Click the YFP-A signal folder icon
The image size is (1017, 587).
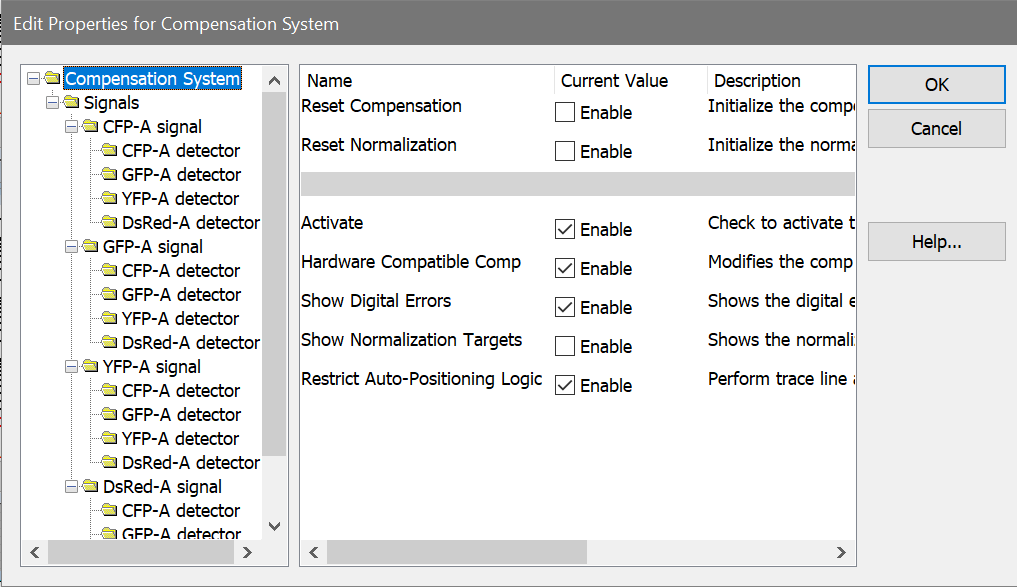(x=91, y=367)
